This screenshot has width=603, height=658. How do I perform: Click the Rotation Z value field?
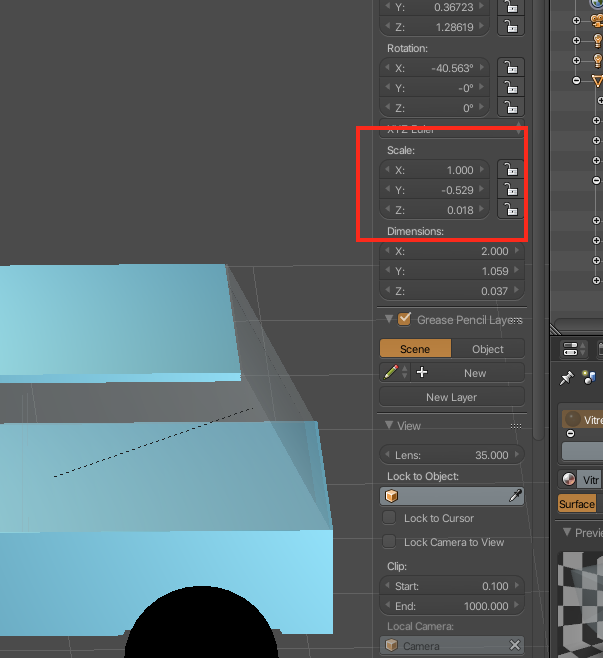point(434,108)
